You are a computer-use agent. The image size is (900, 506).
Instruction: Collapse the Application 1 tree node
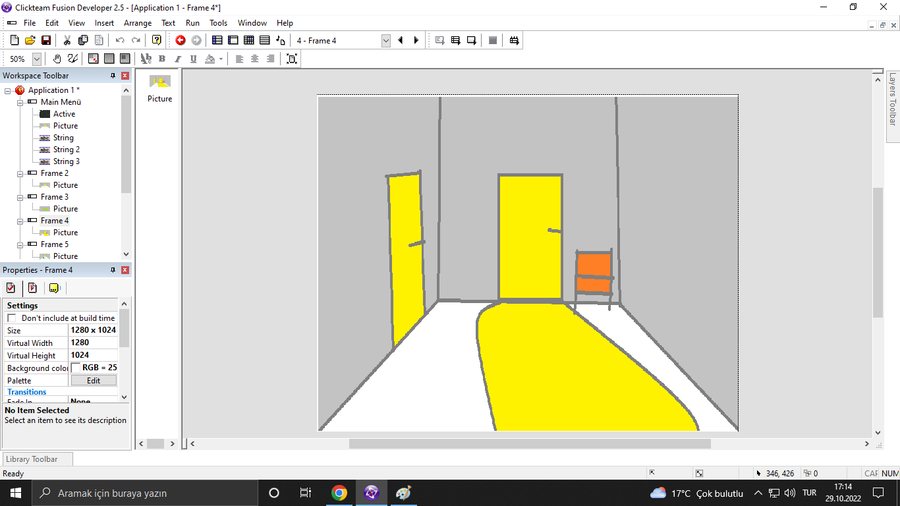point(7,90)
